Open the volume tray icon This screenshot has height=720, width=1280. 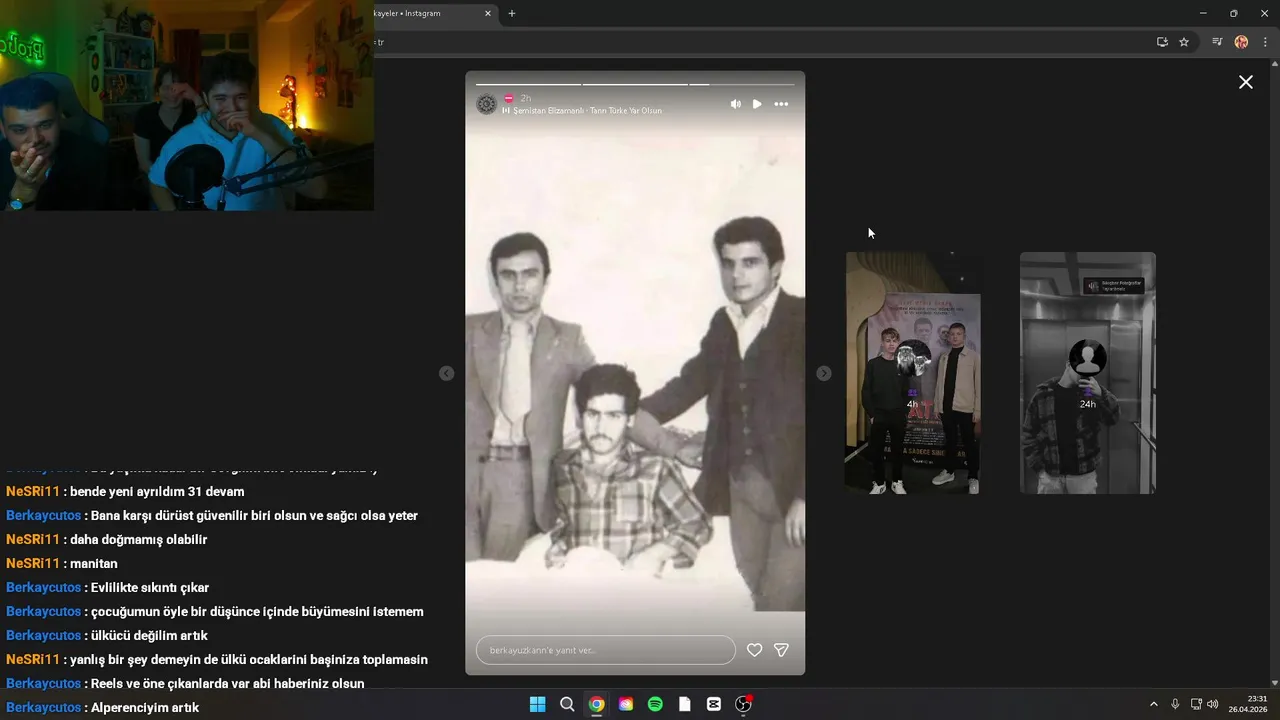click(x=1213, y=704)
